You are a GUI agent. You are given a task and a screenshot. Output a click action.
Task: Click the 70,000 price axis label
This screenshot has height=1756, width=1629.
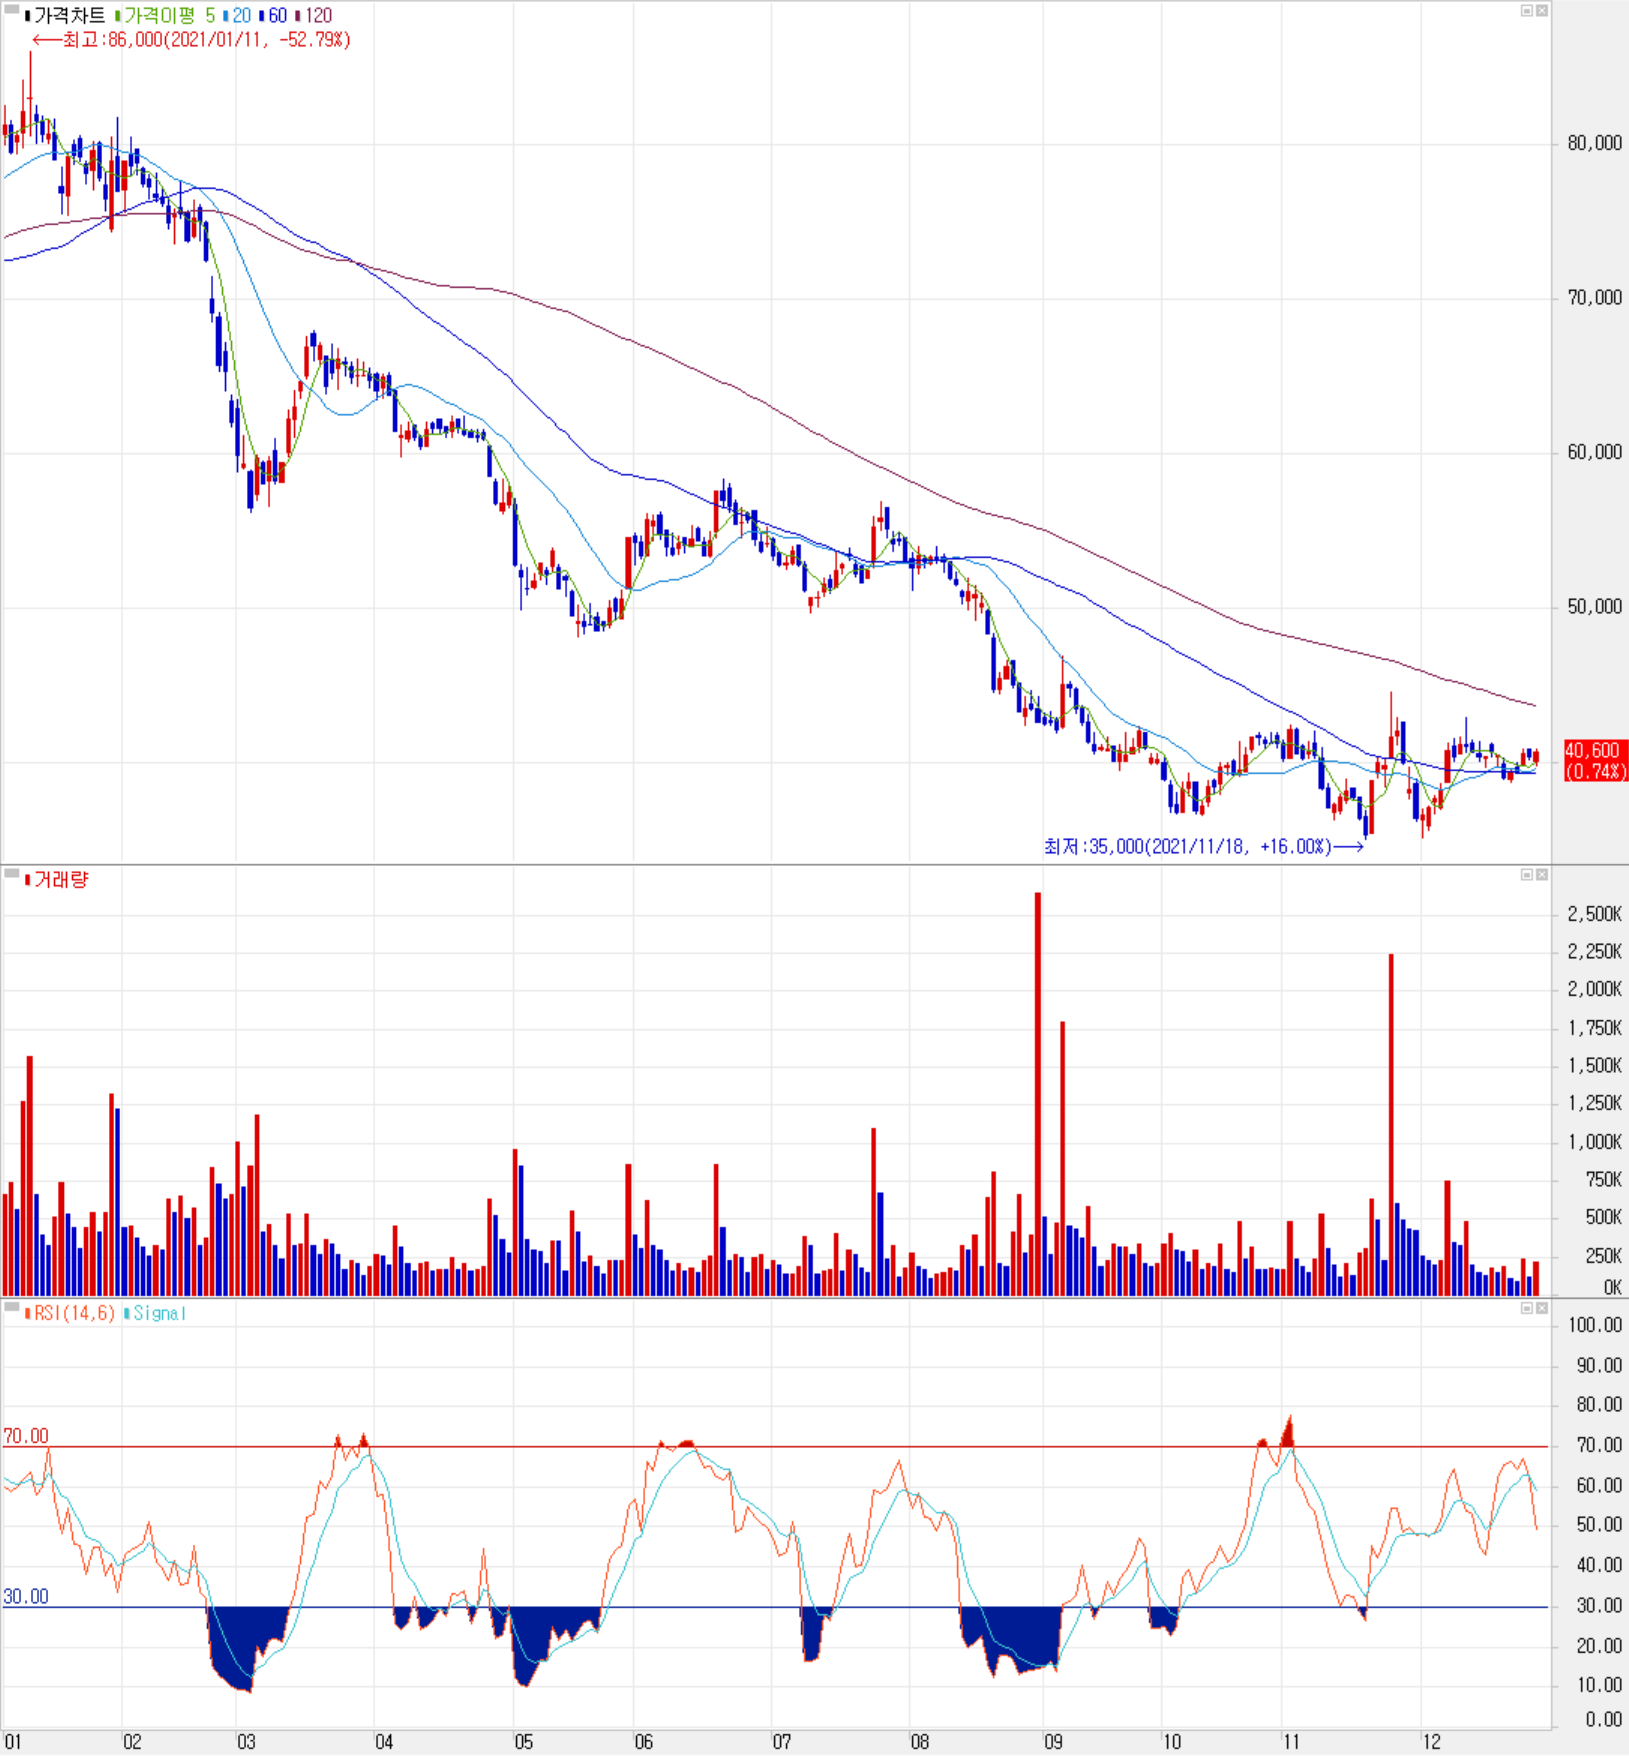click(x=1595, y=297)
